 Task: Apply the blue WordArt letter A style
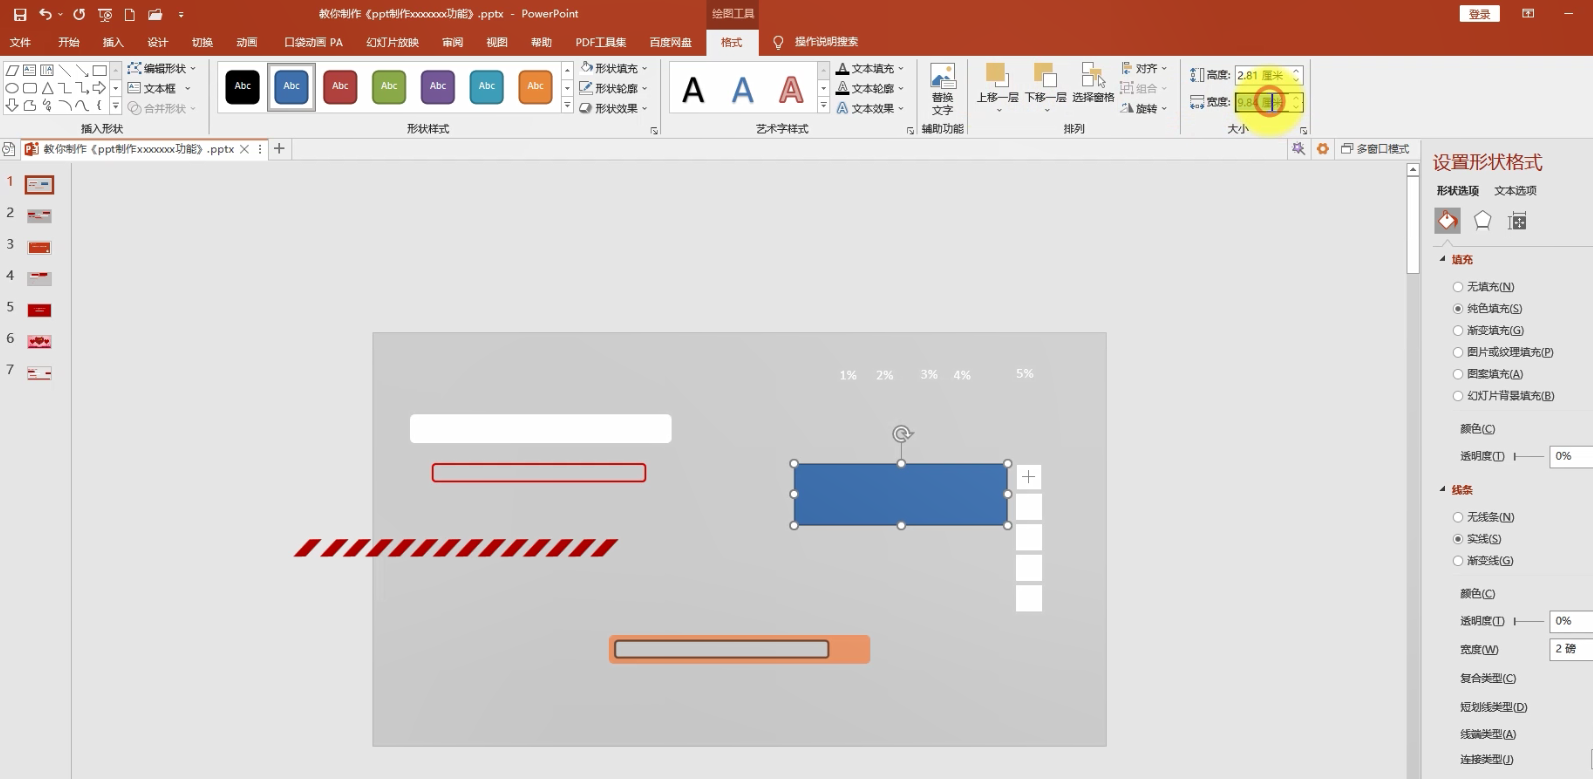[x=742, y=90]
